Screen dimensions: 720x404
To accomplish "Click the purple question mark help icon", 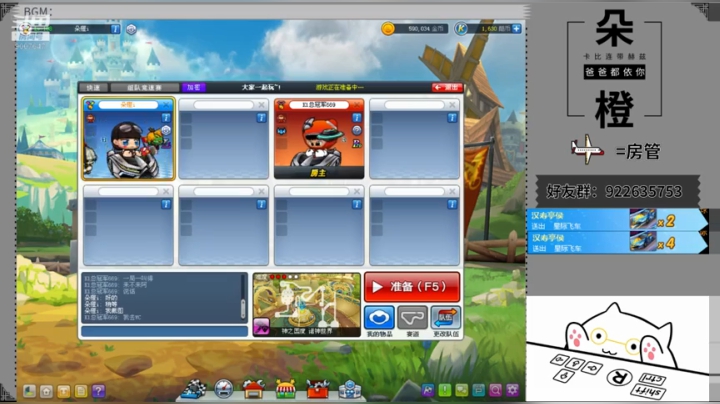I will 98,391.
